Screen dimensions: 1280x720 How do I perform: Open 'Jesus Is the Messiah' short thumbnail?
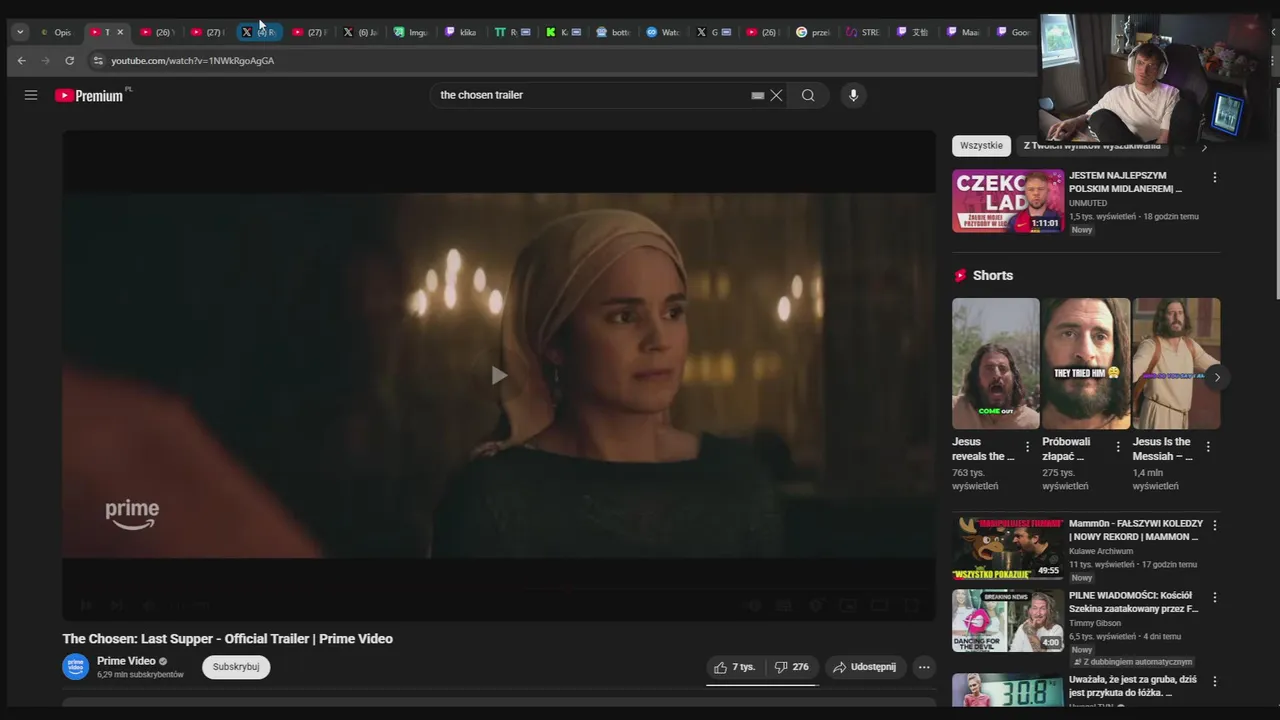point(1176,364)
